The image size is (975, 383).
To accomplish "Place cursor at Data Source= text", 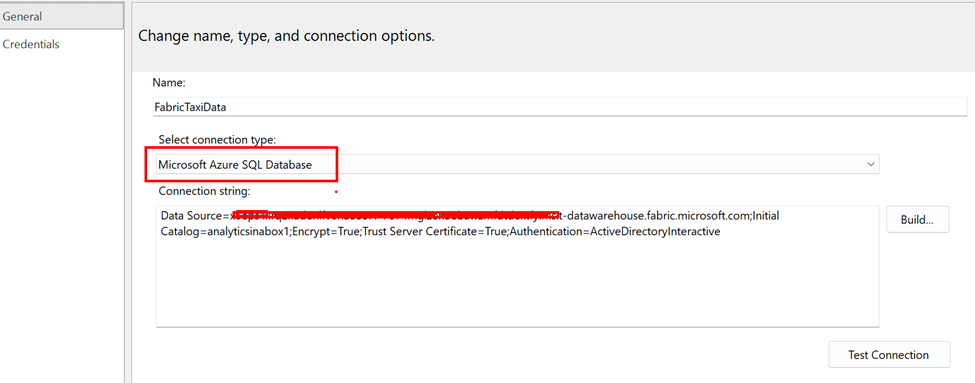I will coord(196,217).
